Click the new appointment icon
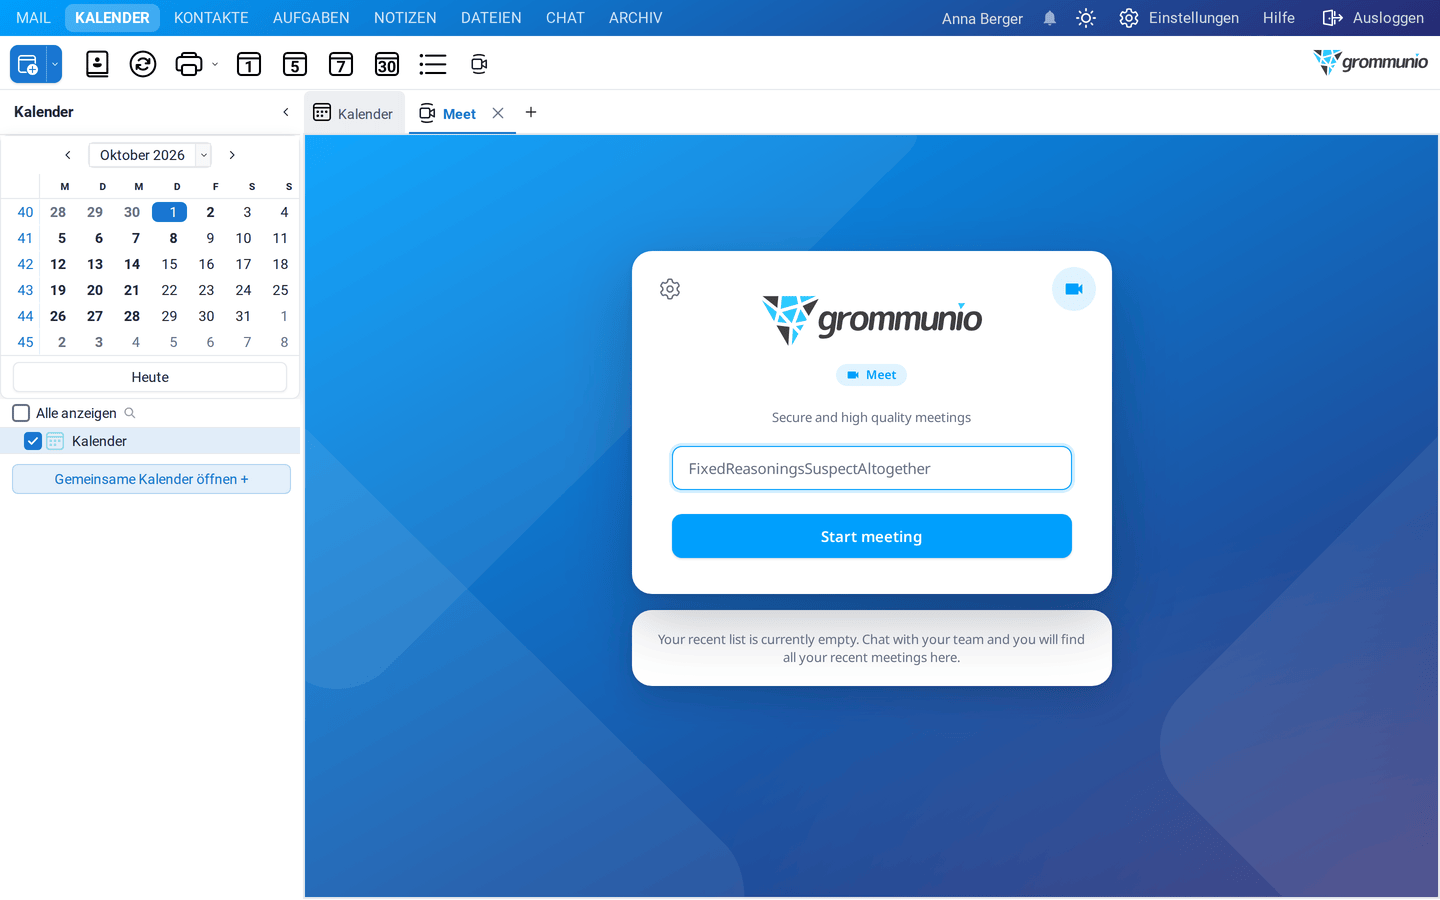Image resolution: width=1440 pixels, height=900 pixels. 28,64
